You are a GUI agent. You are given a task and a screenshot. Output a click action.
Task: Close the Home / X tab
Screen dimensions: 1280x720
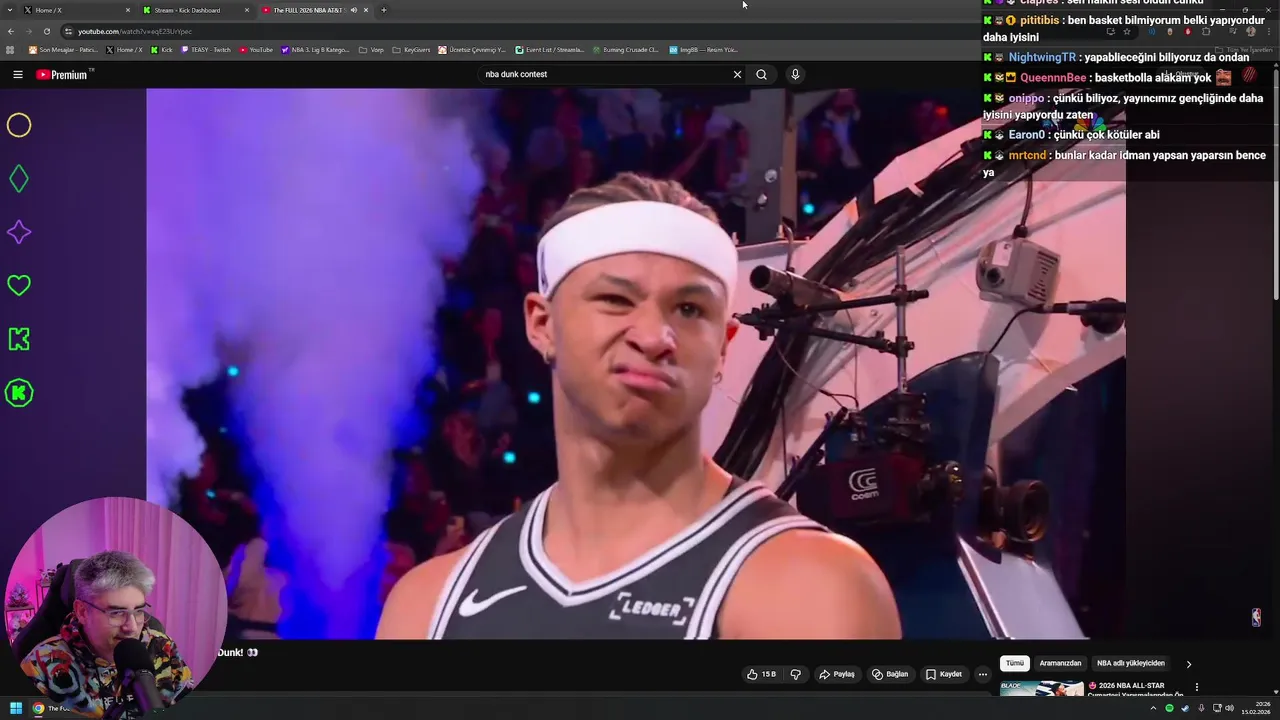[128, 10]
